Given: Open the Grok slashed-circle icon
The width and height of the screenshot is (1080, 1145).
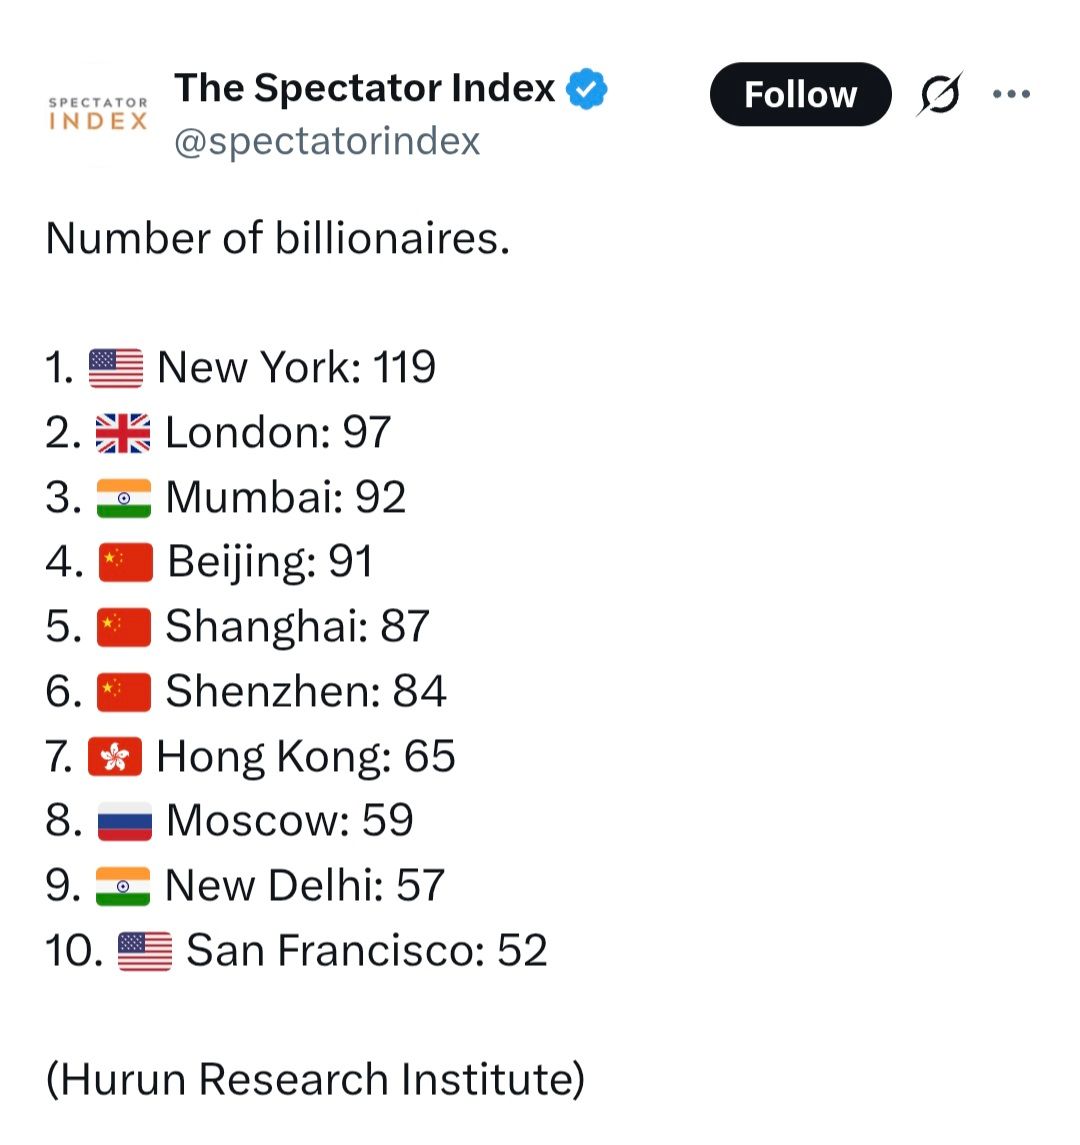Looking at the screenshot, I should (940, 95).
